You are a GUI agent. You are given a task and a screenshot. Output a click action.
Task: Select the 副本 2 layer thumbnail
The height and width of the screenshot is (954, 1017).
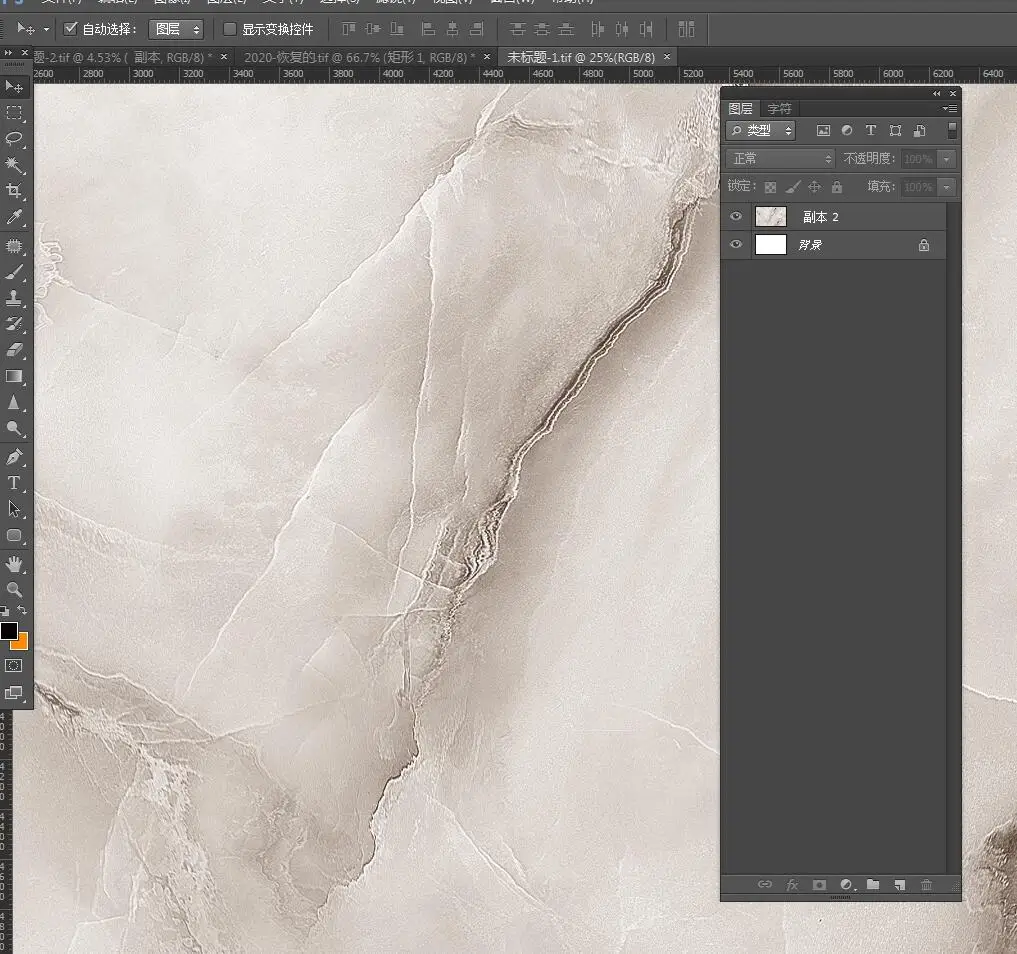(771, 217)
